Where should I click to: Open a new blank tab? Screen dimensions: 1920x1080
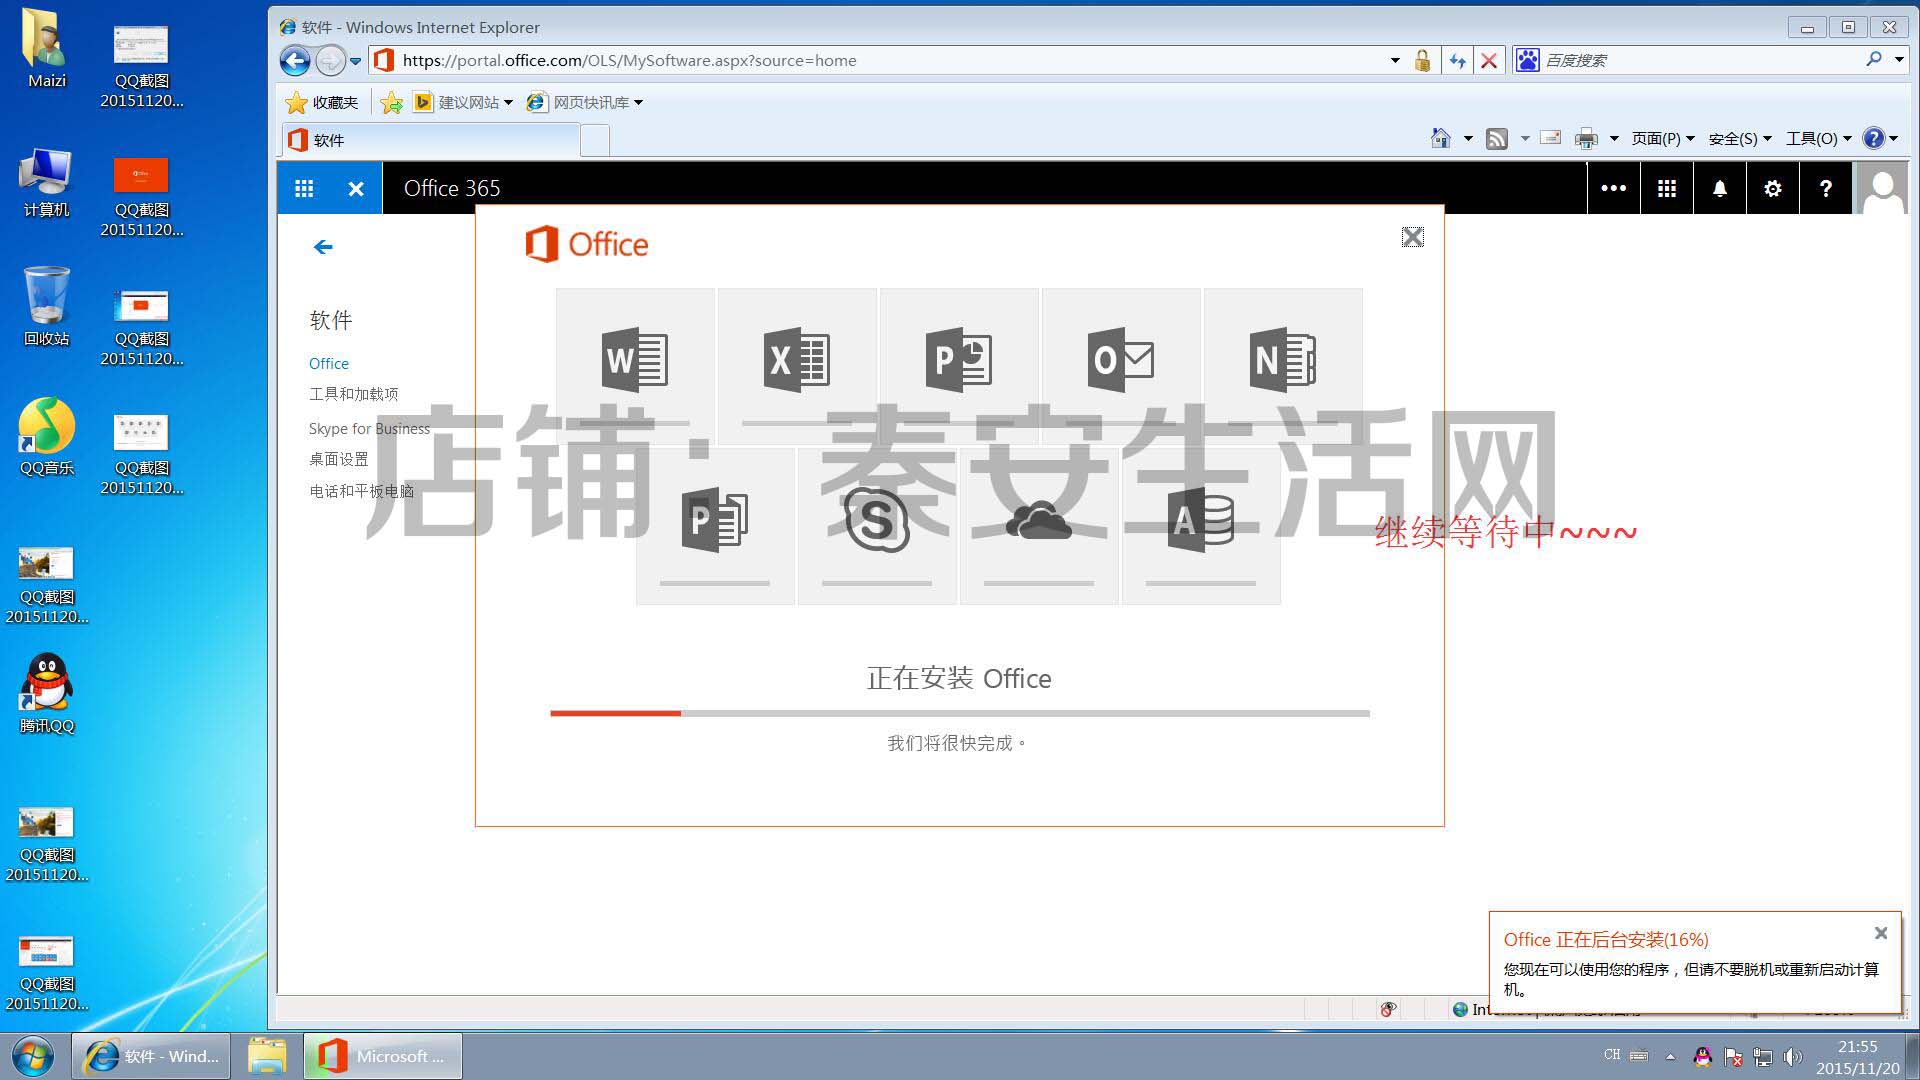coord(595,141)
